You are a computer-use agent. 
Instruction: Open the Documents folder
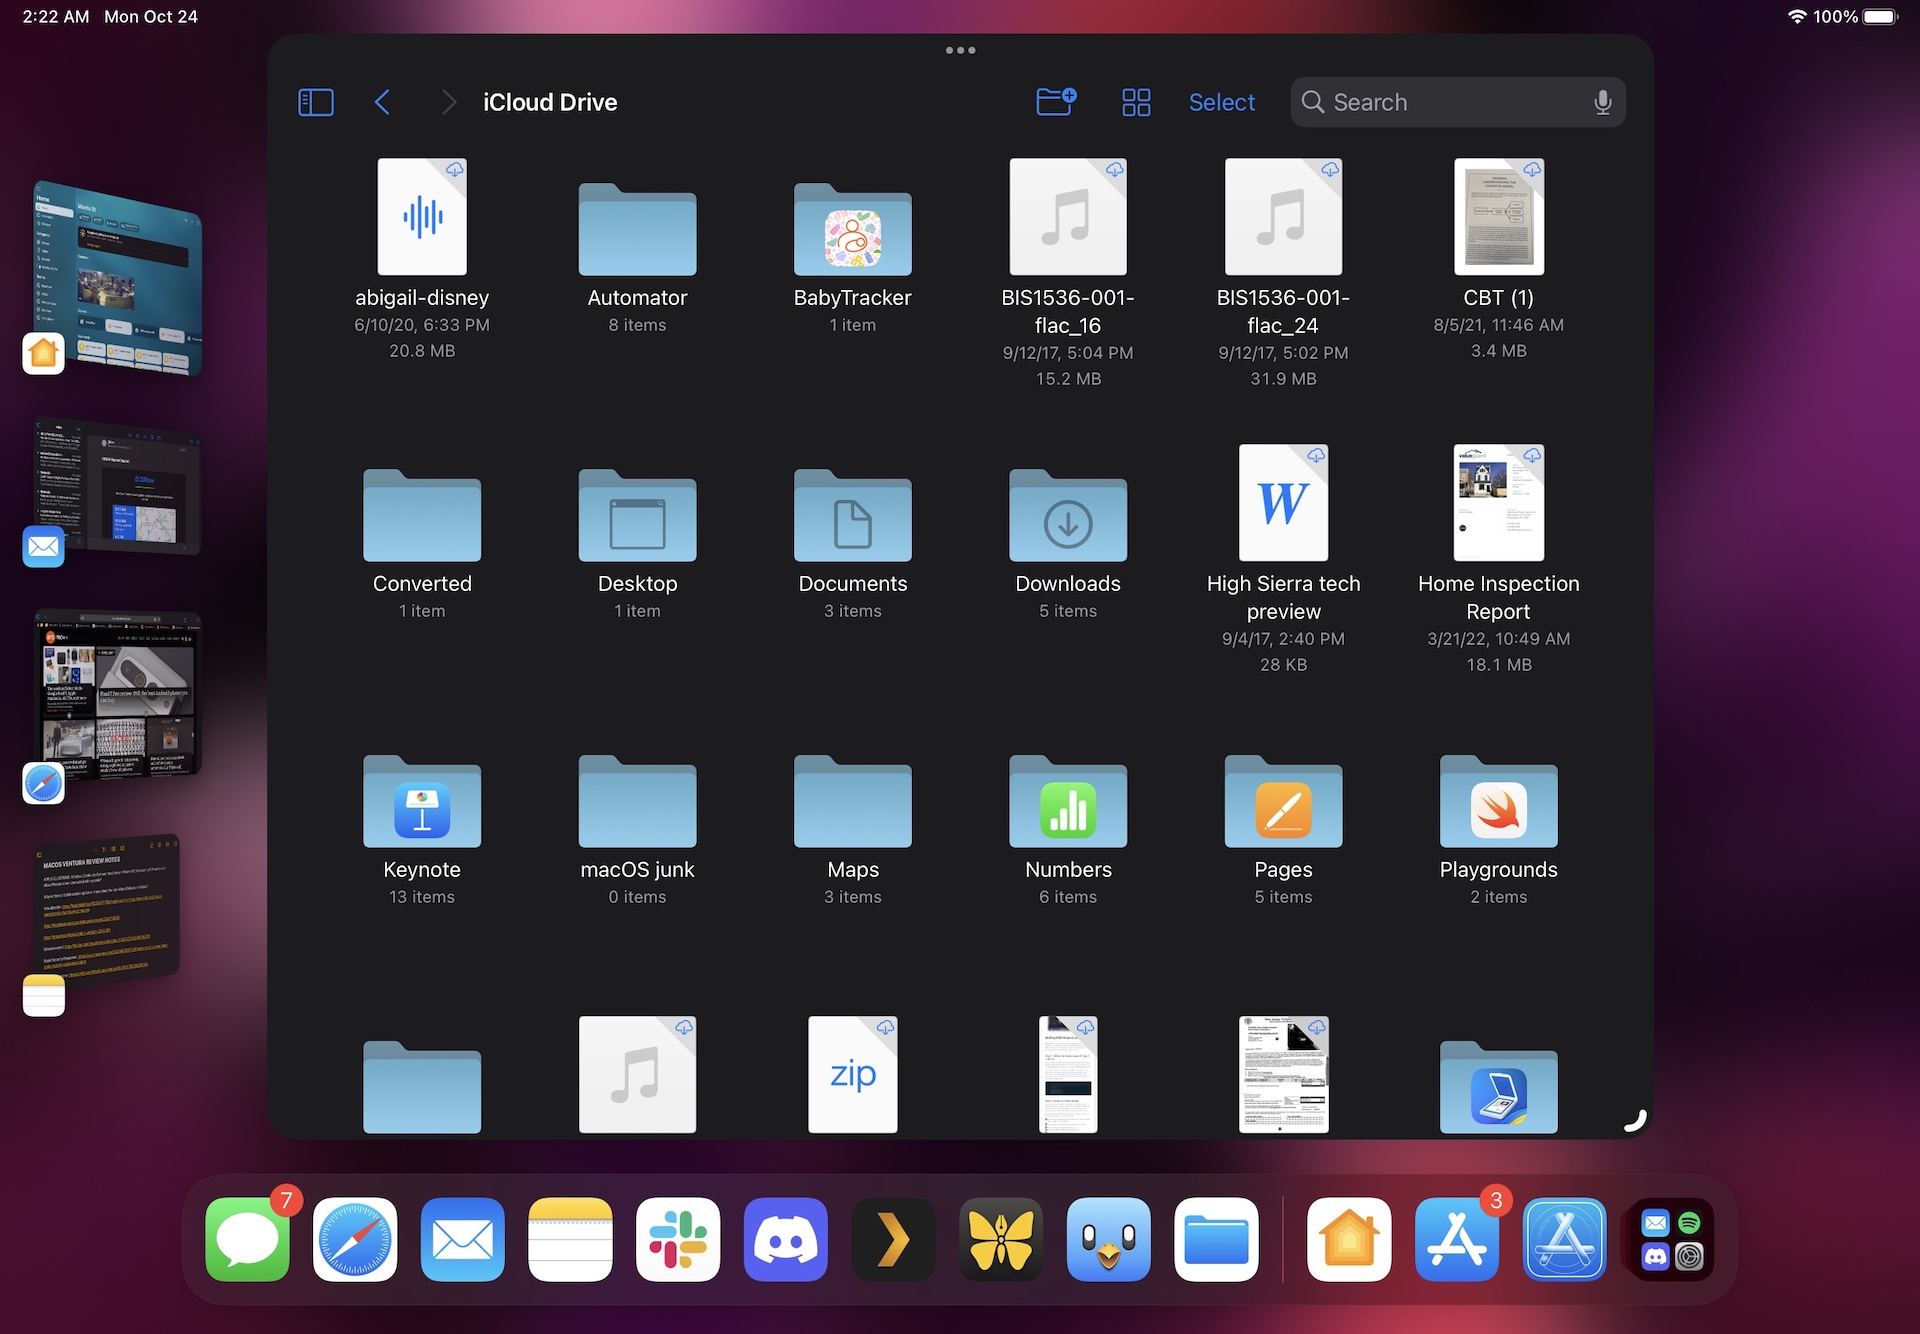852,518
